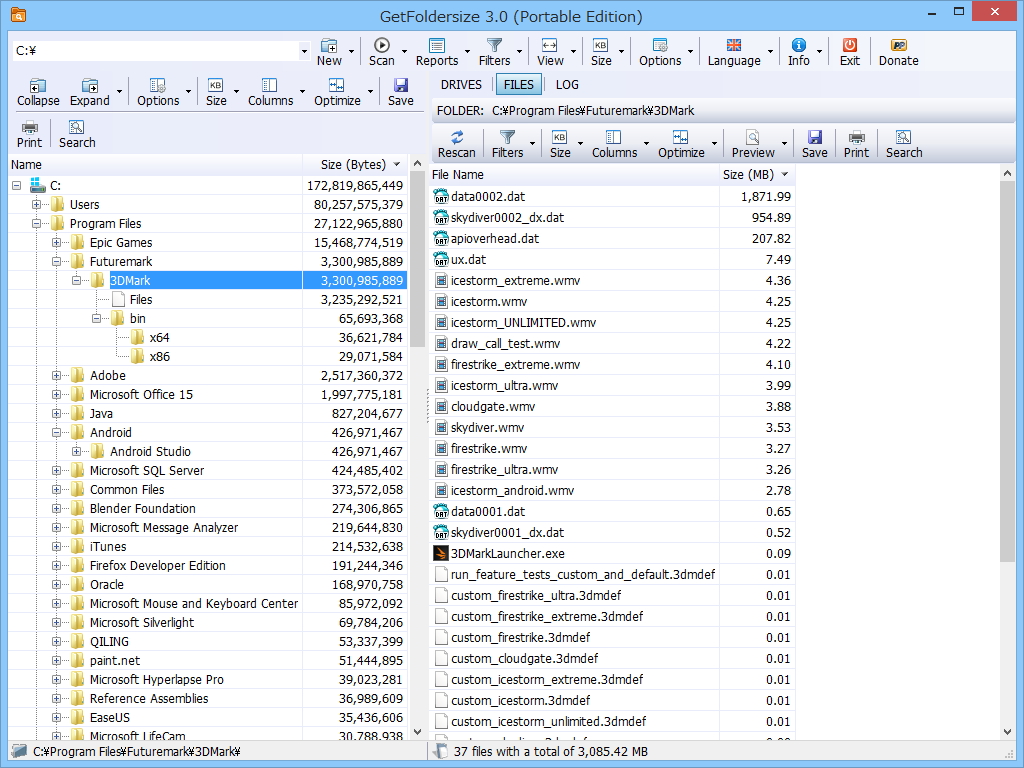Click folder tree Optimize icon

[x=337, y=92]
